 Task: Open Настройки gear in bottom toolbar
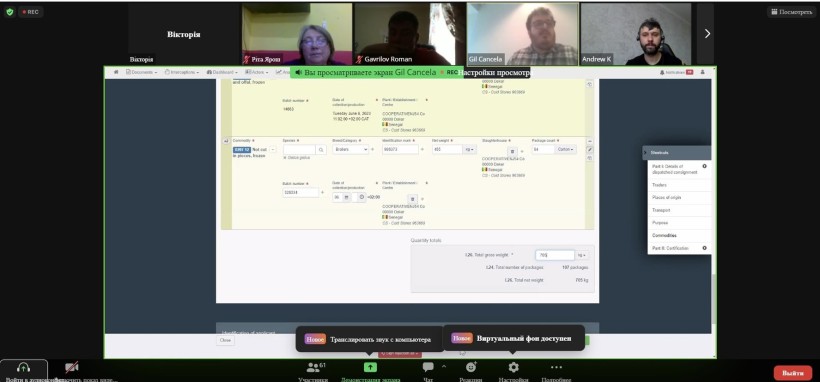(514, 367)
